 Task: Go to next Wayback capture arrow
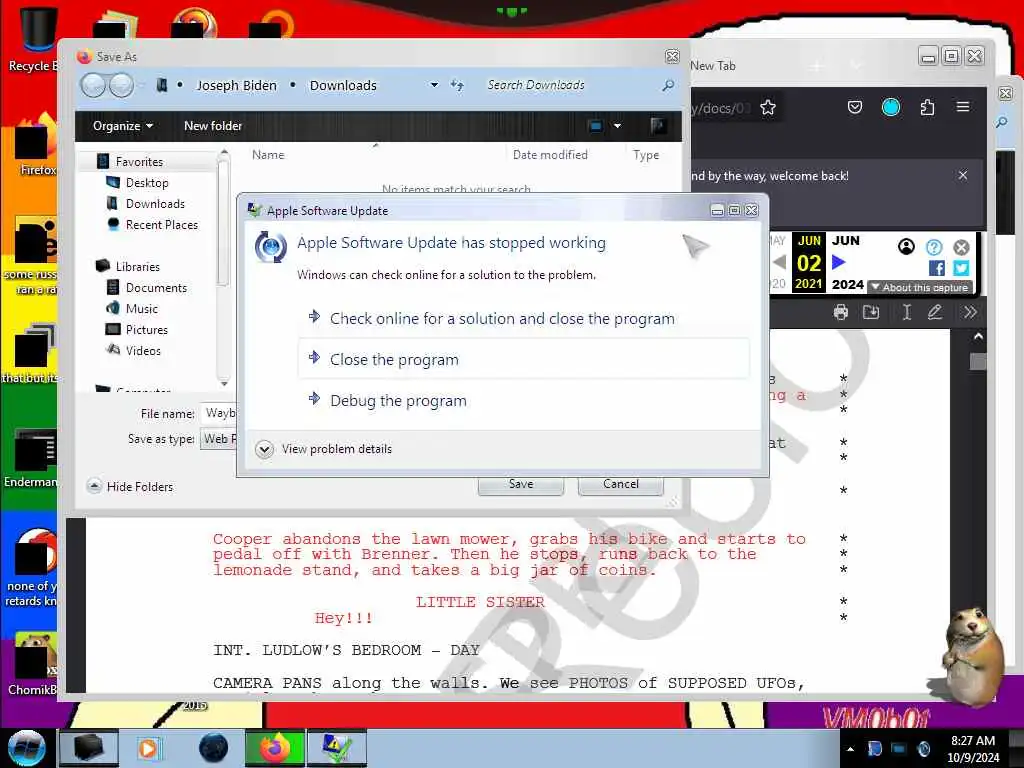(x=839, y=262)
